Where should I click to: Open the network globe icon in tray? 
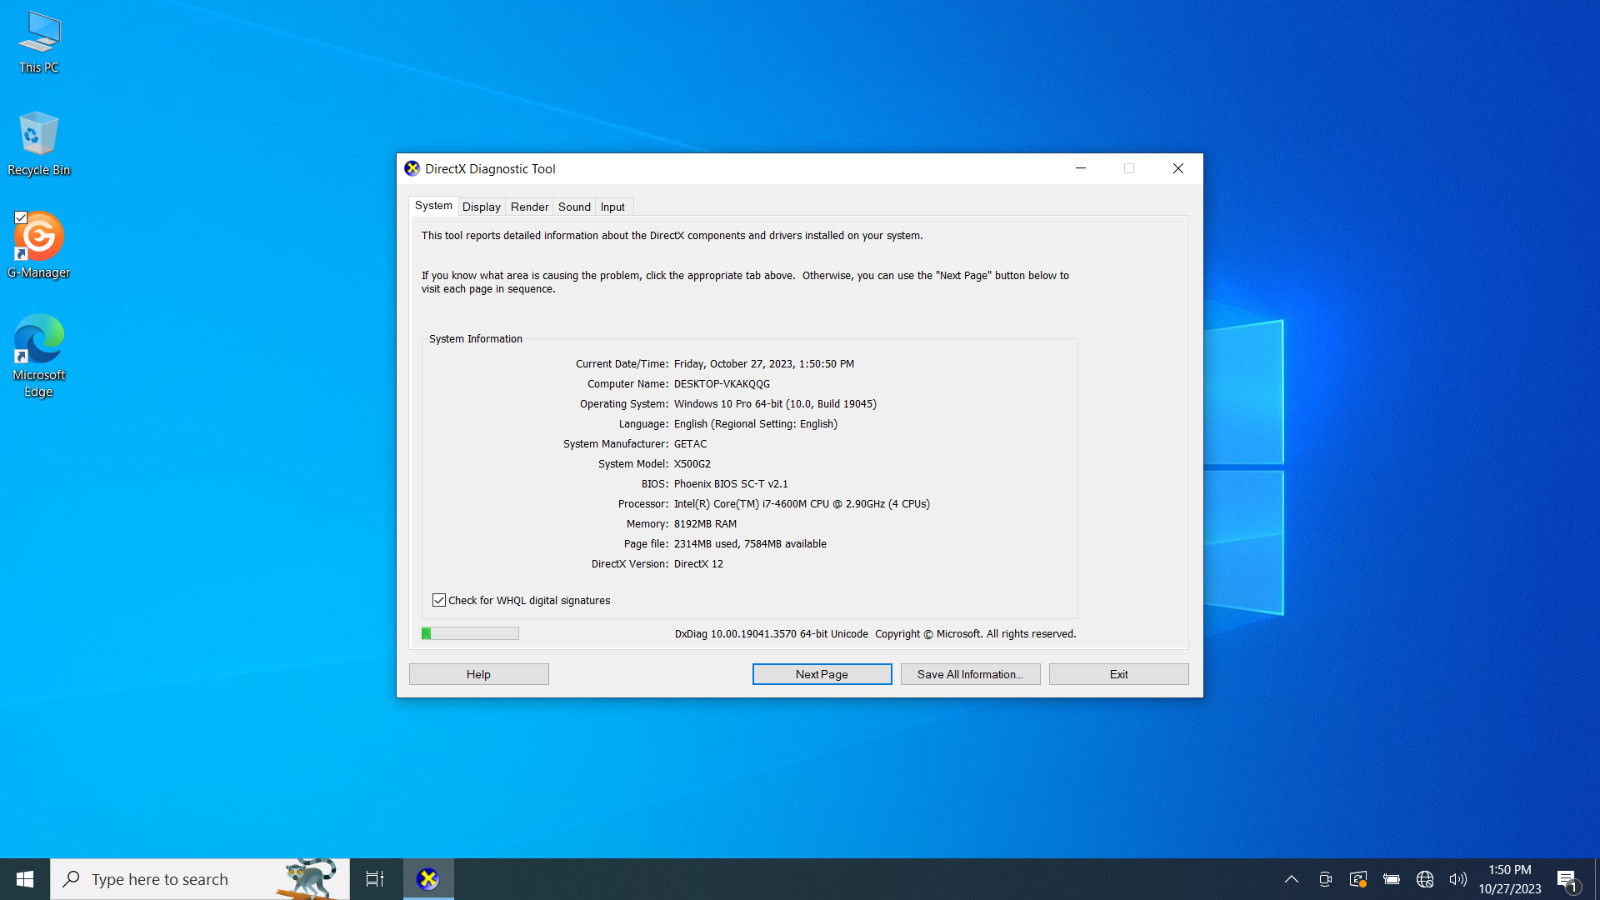click(1425, 879)
